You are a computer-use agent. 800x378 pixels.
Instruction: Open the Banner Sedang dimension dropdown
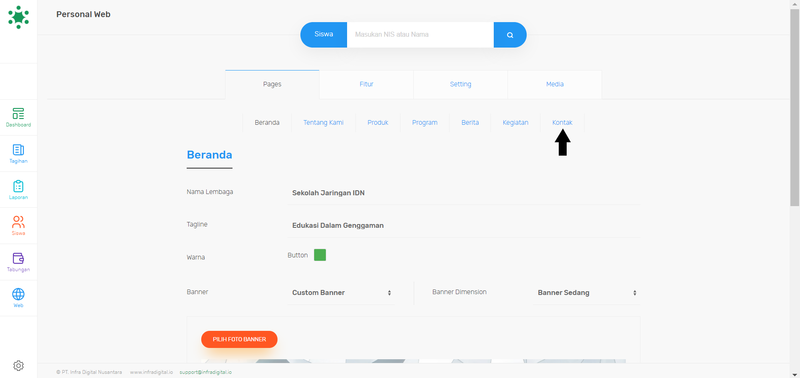[x=586, y=293]
